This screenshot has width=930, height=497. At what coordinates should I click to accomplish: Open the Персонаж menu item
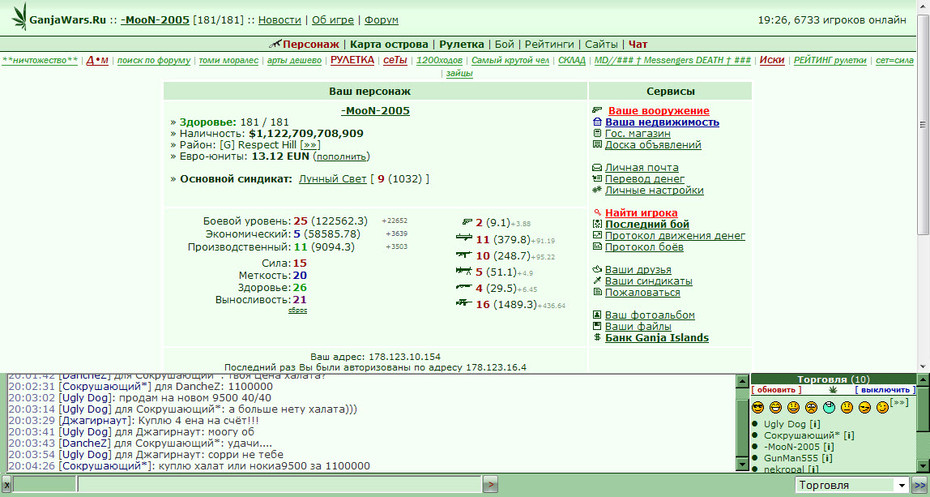click(311, 44)
